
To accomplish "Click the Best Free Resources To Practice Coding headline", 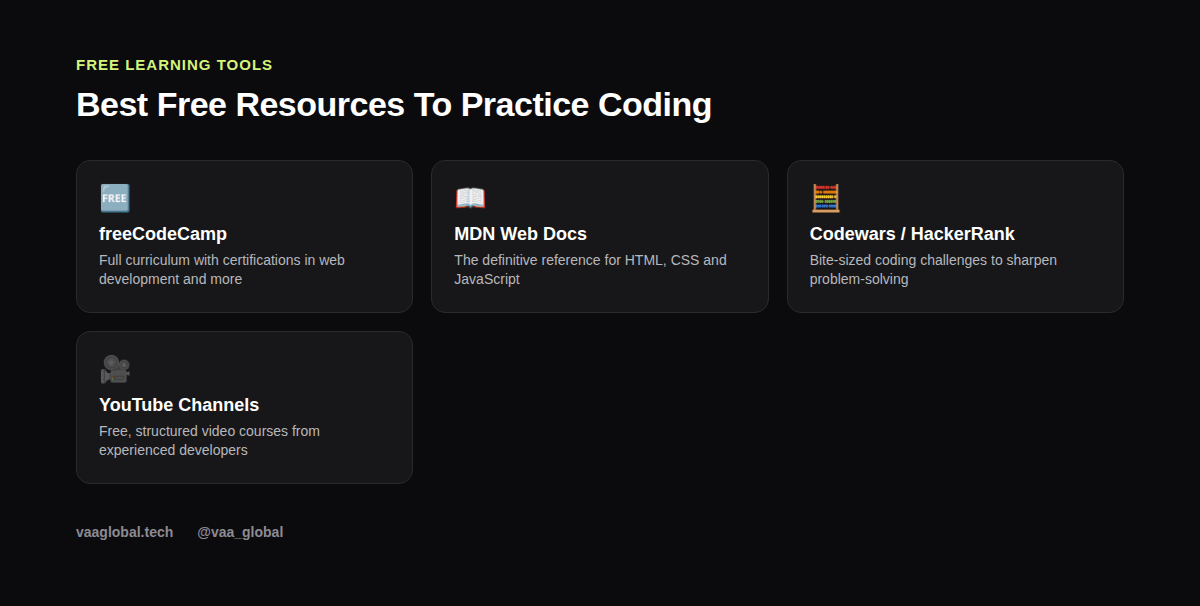I will 394,105.
